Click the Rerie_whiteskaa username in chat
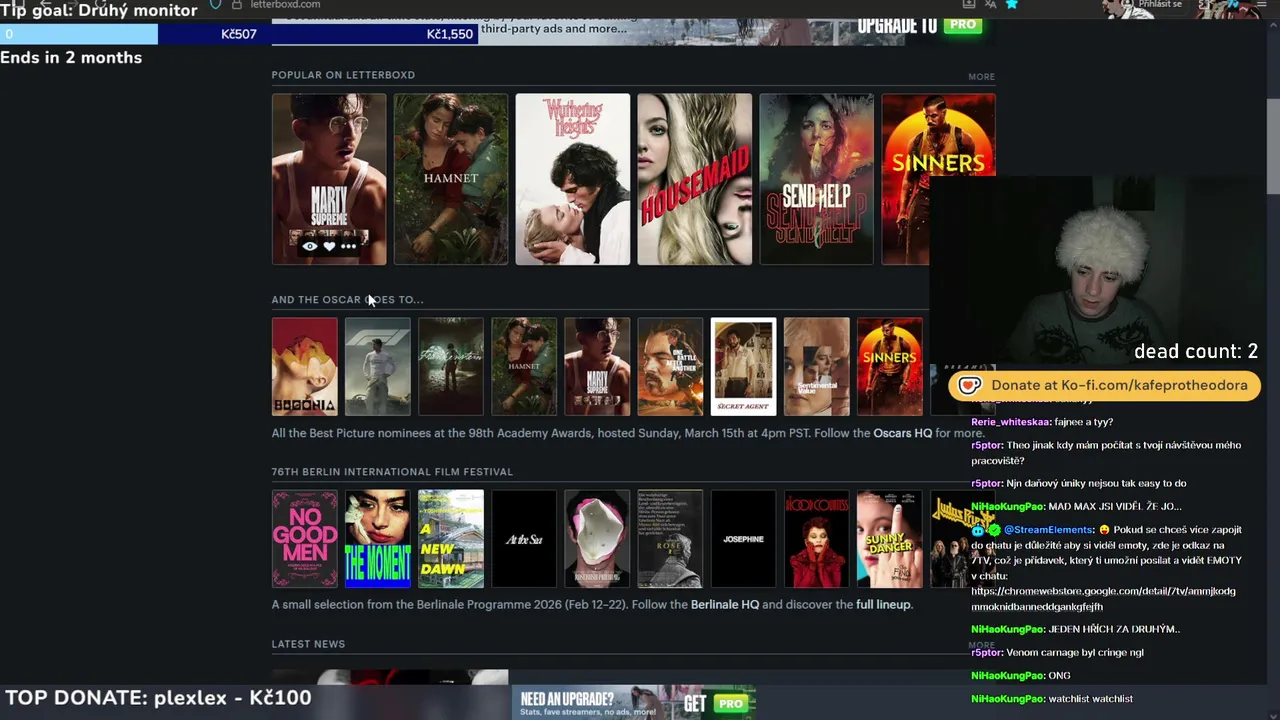 click(x=1010, y=422)
